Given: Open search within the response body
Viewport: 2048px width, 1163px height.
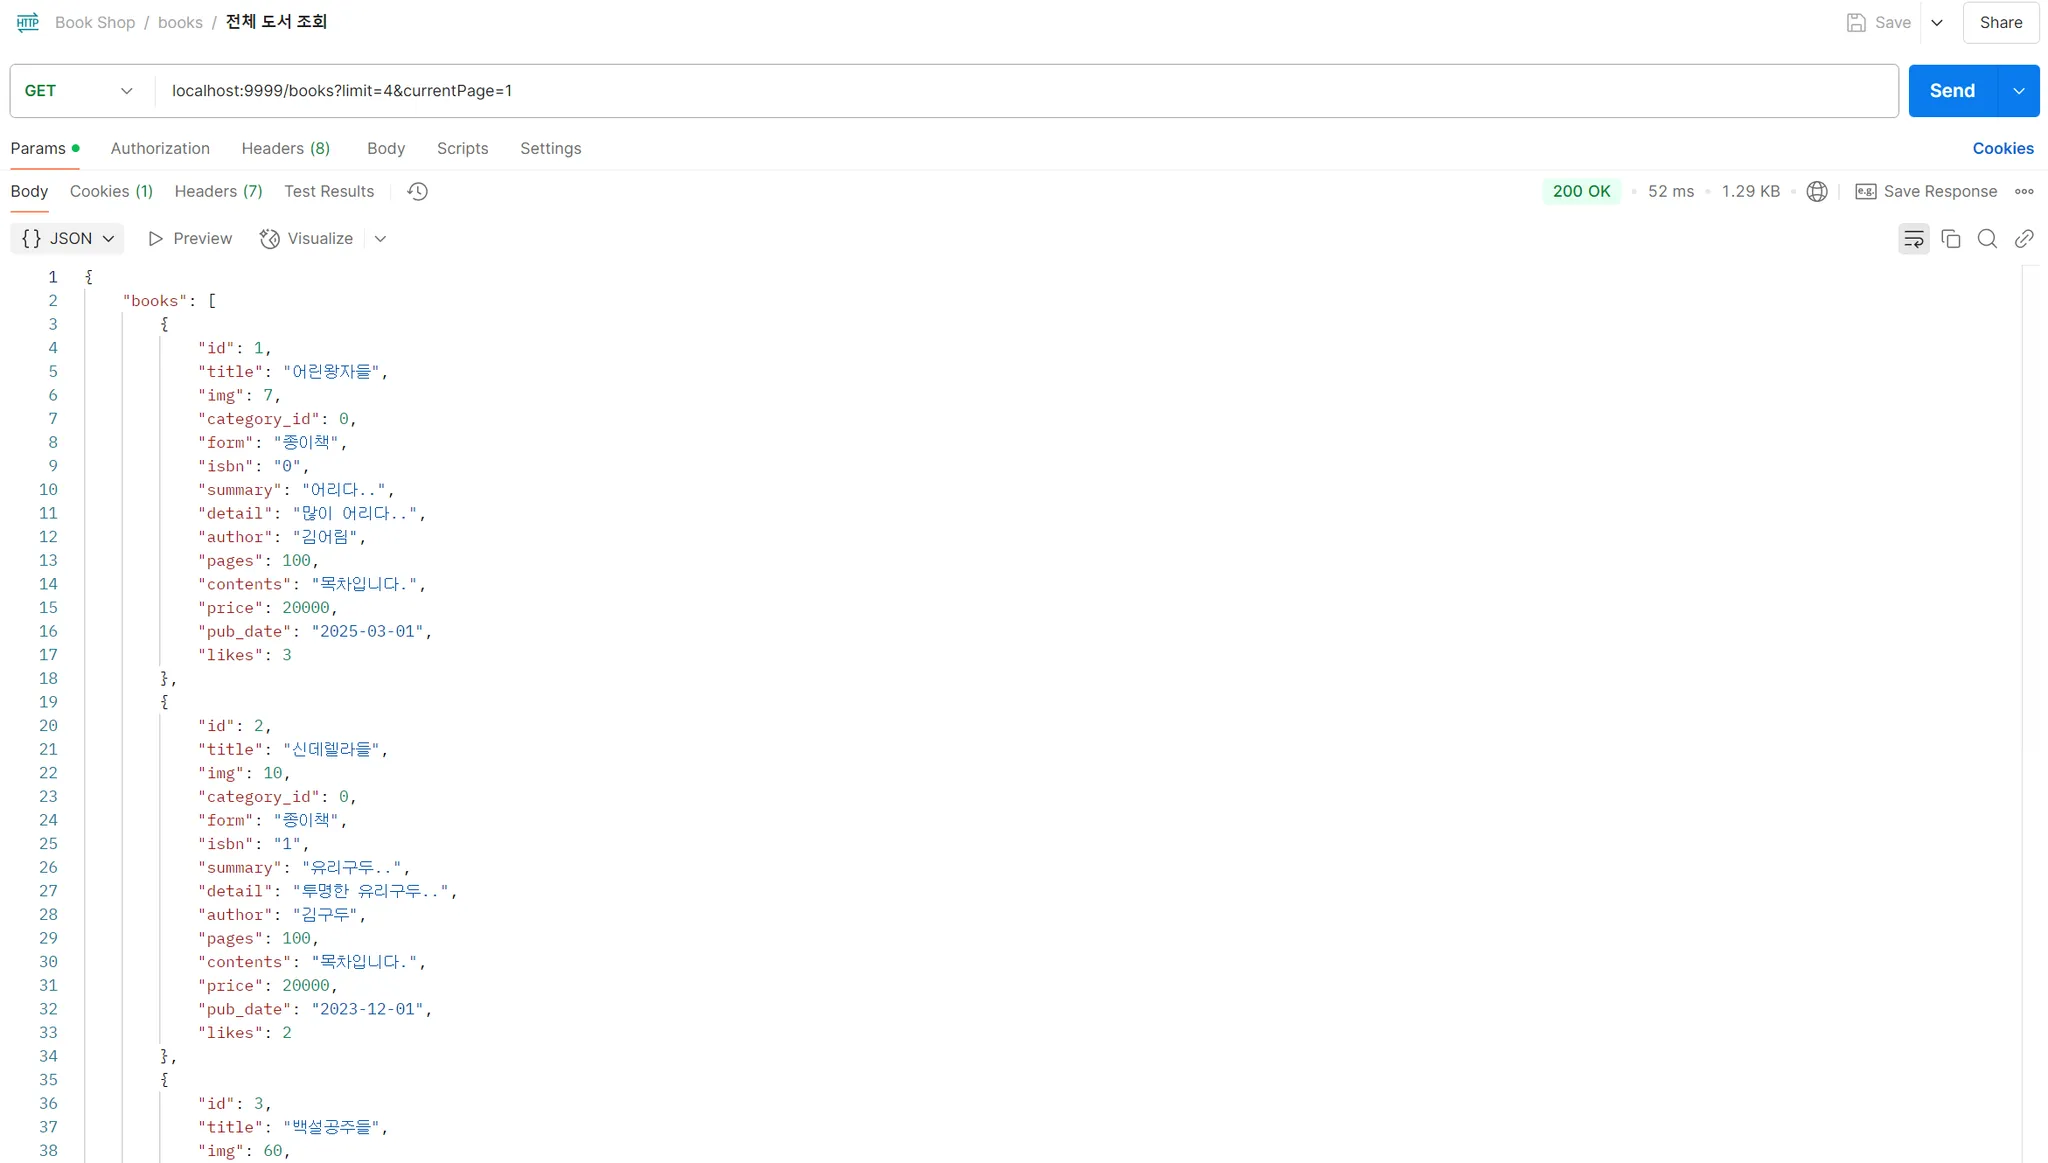Looking at the screenshot, I should coord(1987,238).
